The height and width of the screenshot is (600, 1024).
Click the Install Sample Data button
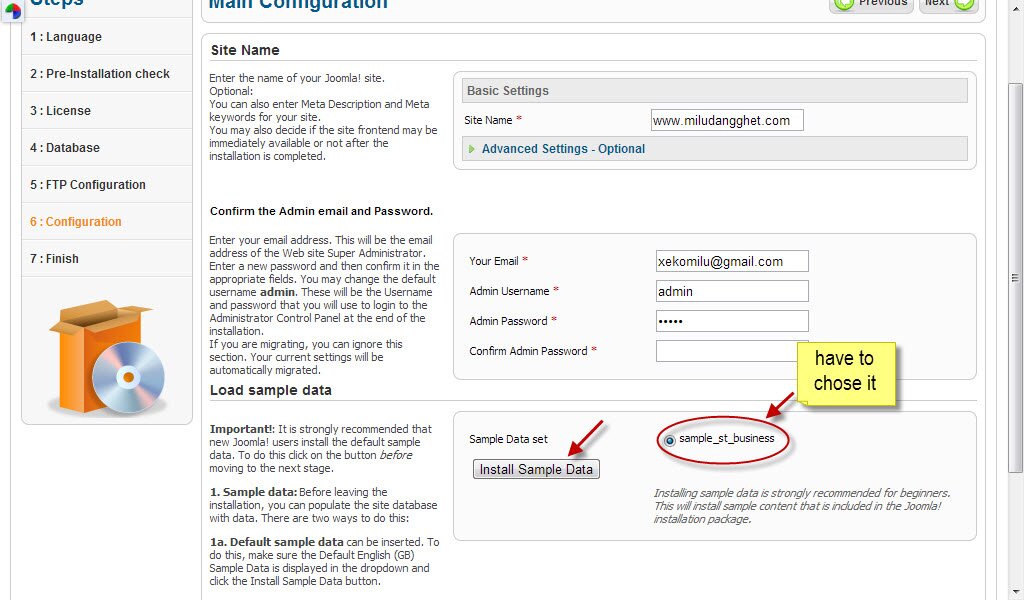pos(536,468)
